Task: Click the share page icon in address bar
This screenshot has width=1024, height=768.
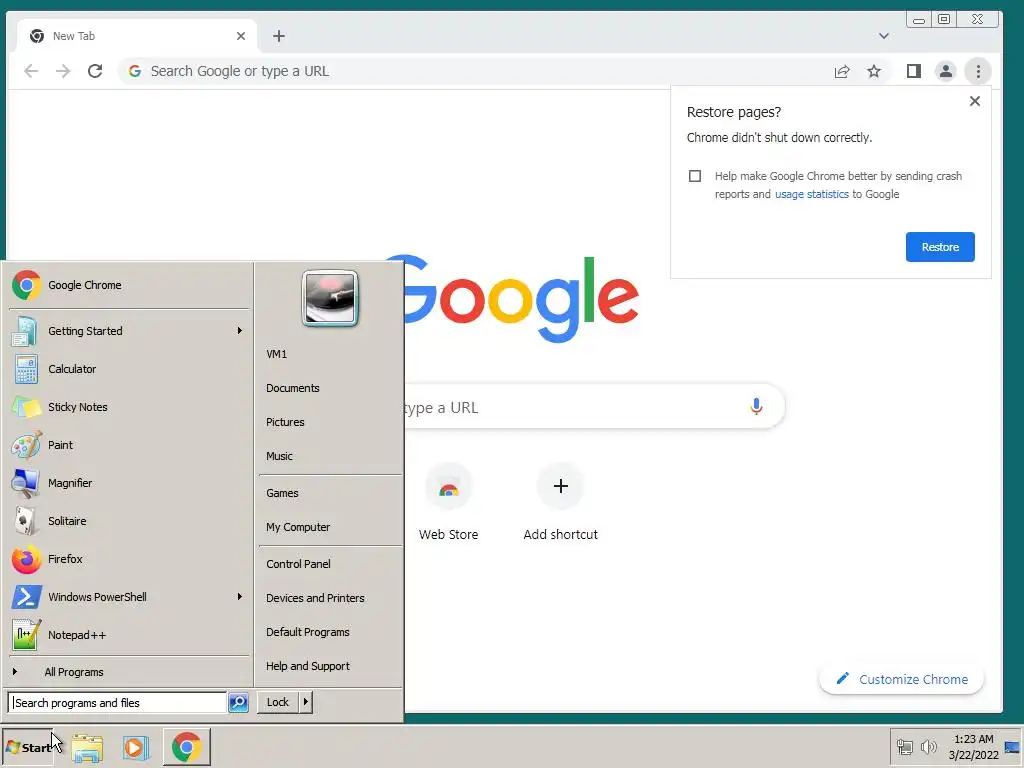Action: pyautogui.click(x=842, y=71)
